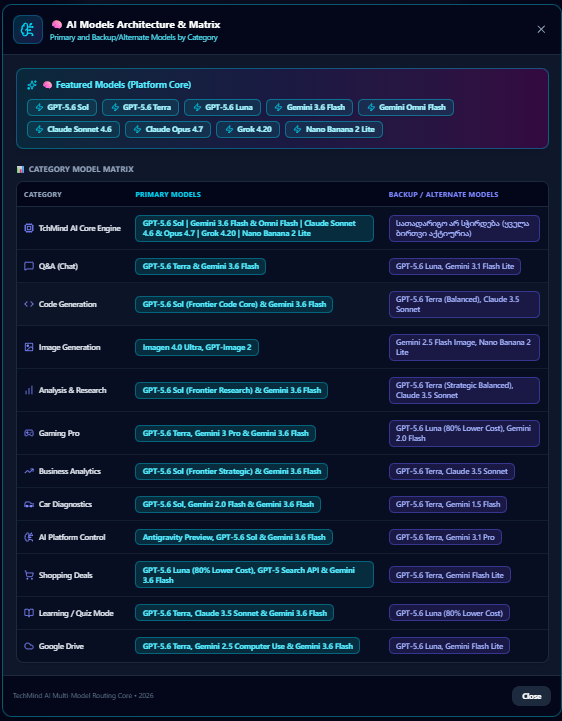This screenshot has height=721, width=562.
Task: Click the Car Diagnostics primary models badge
Action: [228, 504]
